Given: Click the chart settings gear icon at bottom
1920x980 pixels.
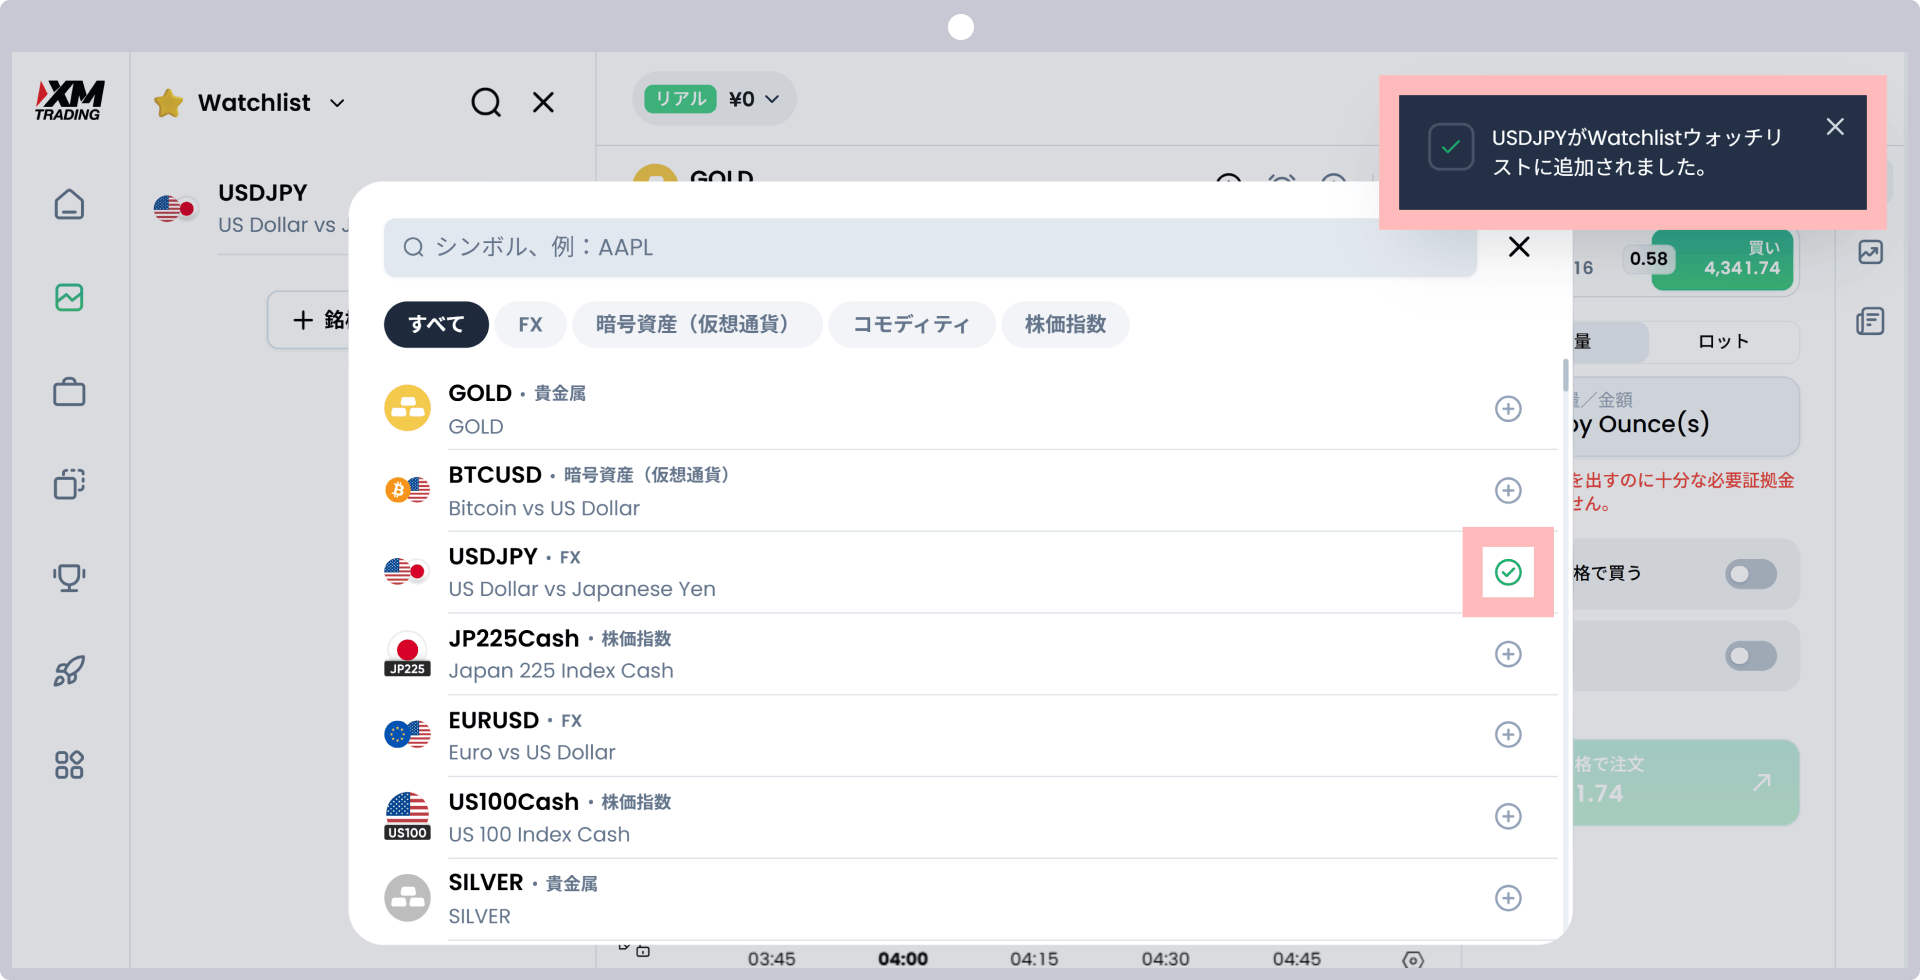Looking at the screenshot, I should tap(1413, 960).
